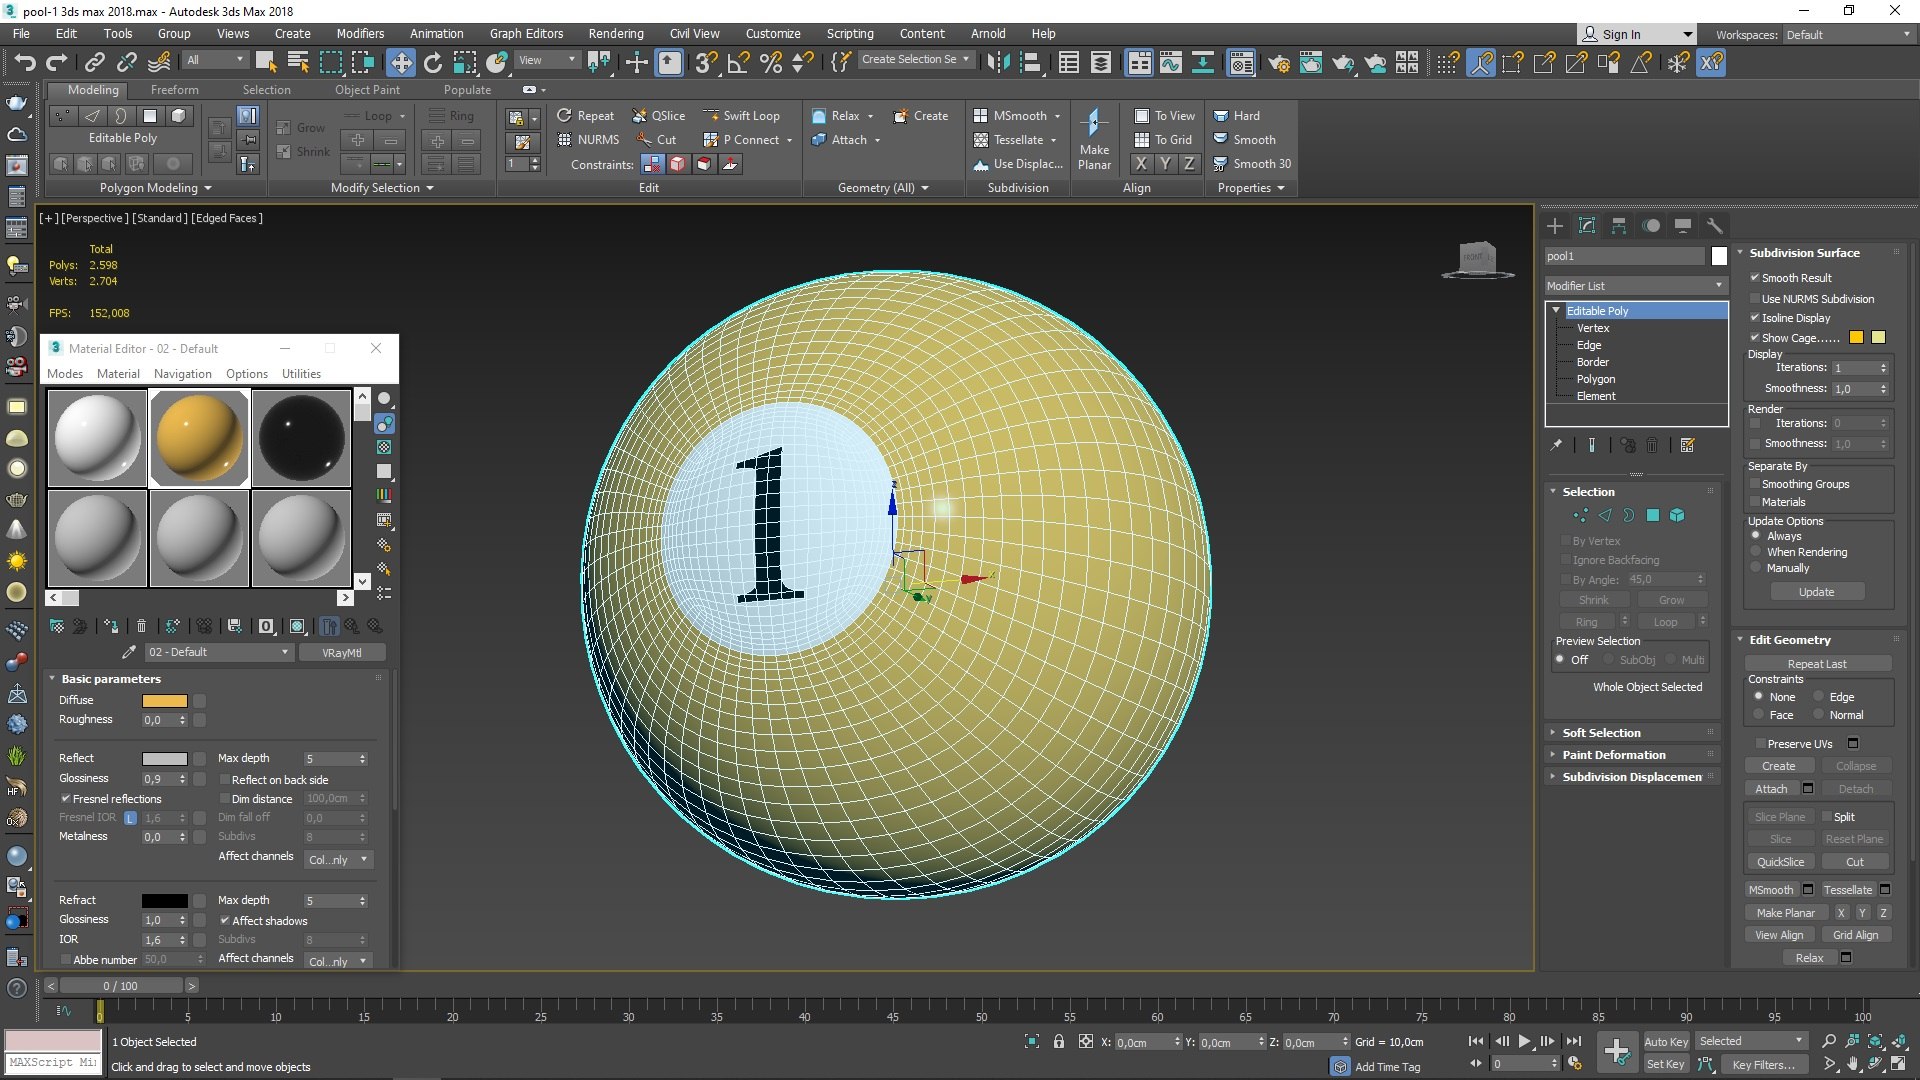The width and height of the screenshot is (1920, 1080).
Task: Activate the Angle Snap toggle icon
Action: click(x=738, y=63)
